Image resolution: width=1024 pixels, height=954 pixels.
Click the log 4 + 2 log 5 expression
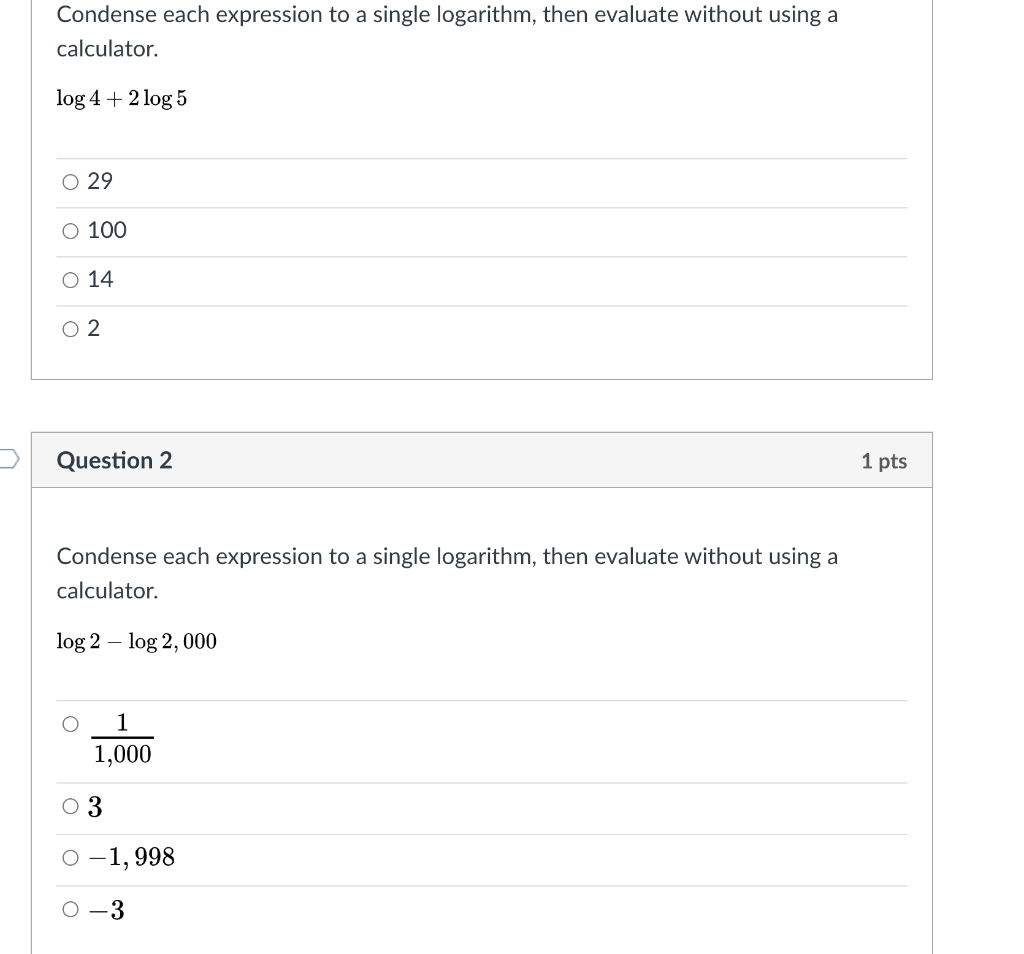121,98
